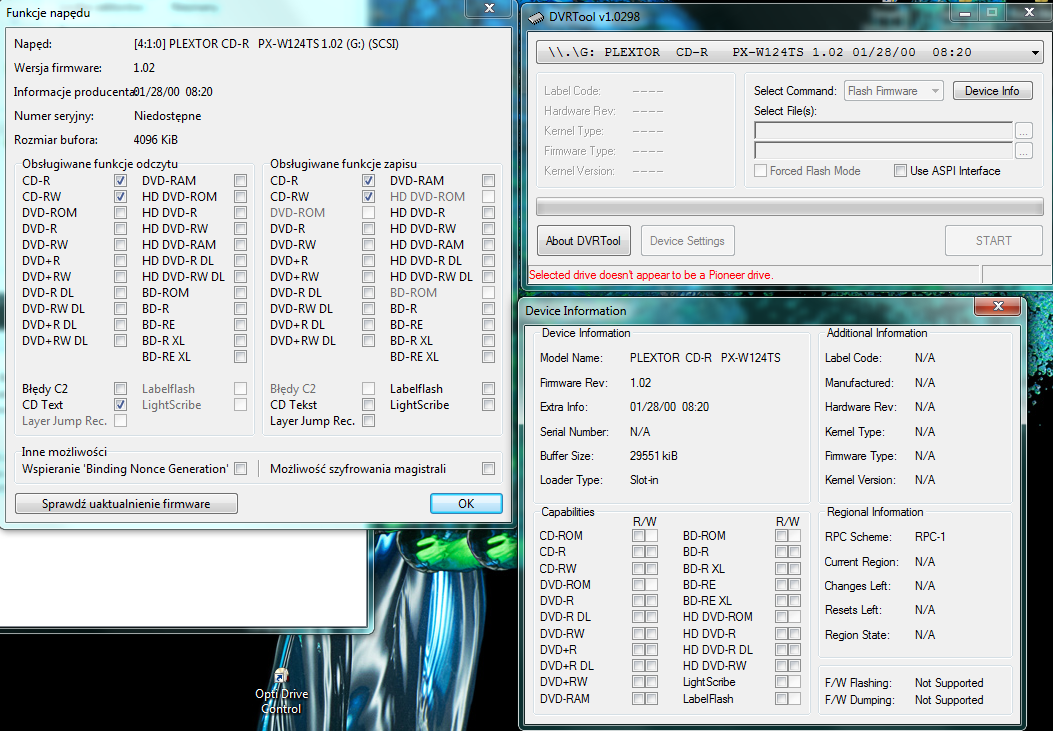Click the LabelFlash capability box in Device Information
The width and height of the screenshot is (1053, 731).
coord(781,699)
